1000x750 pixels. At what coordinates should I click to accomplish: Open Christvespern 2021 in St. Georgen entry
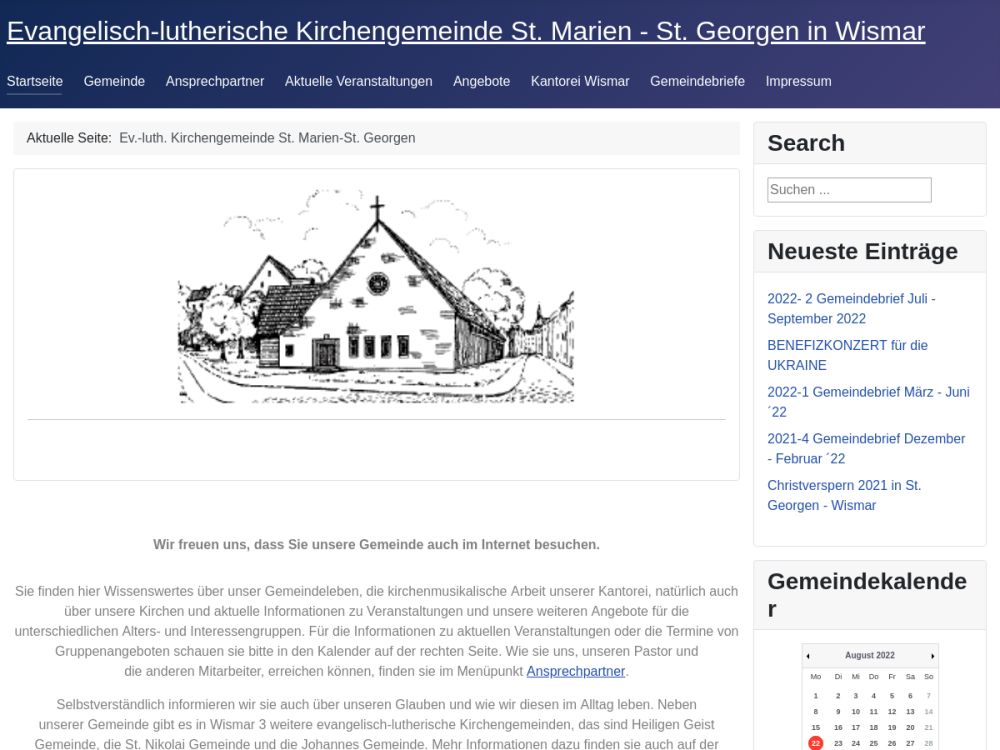pyautogui.click(x=844, y=495)
